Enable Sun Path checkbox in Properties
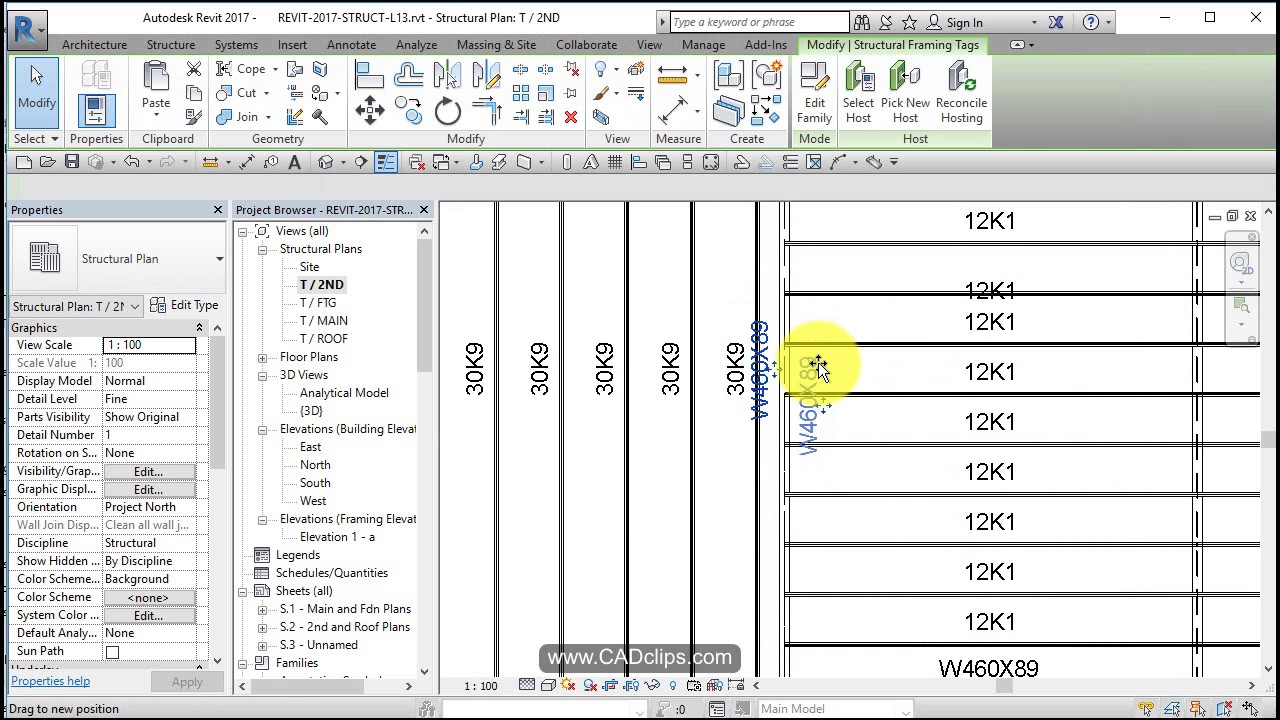 pyautogui.click(x=112, y=651)
